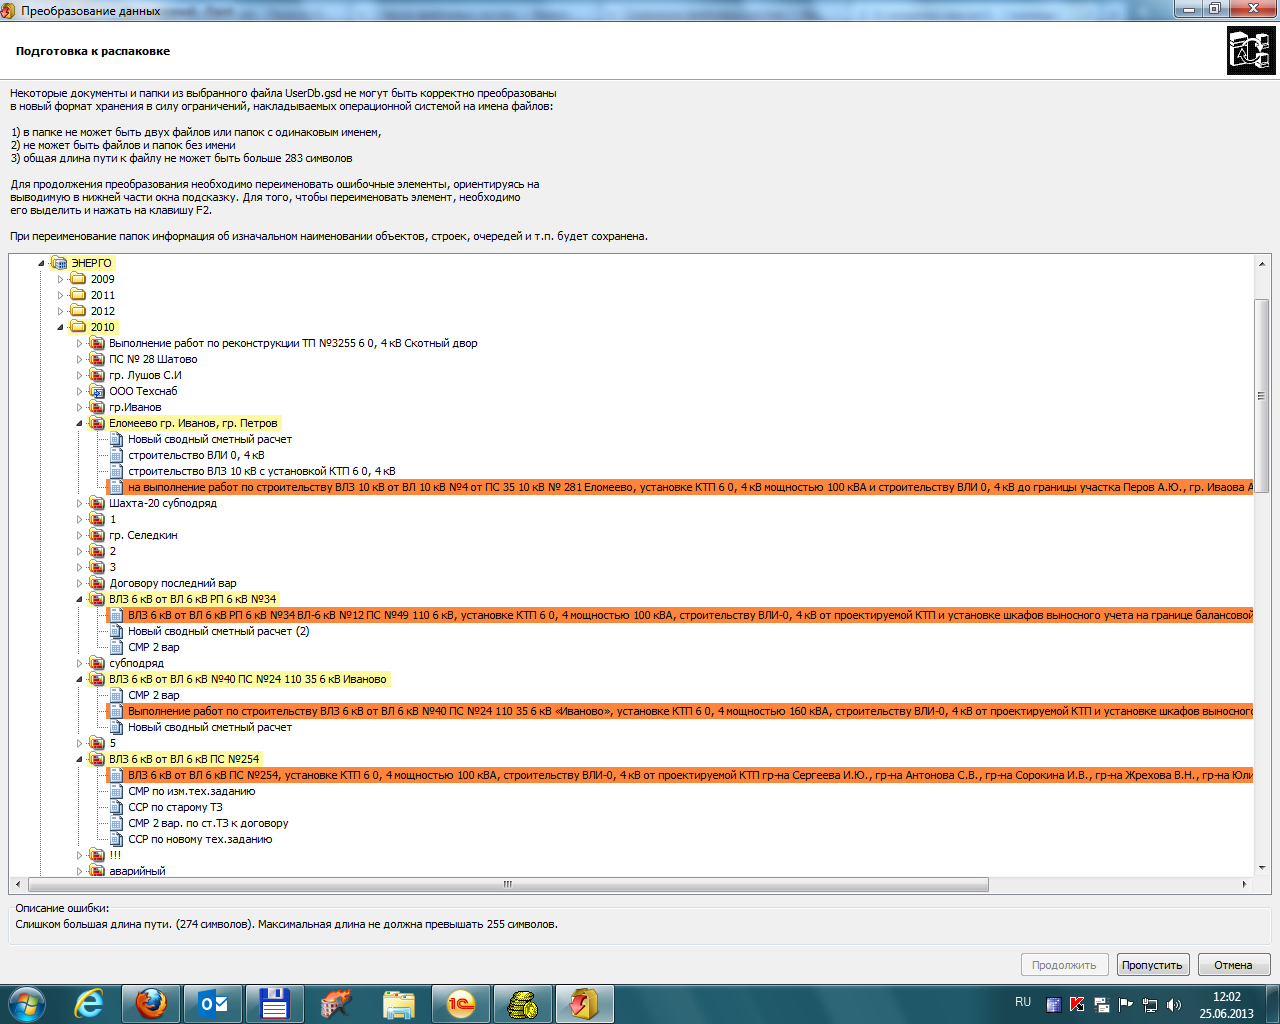
Task: Select 'Выполнение работ по реконструкции ТП №3255' item
Action: tap(293, 343)
